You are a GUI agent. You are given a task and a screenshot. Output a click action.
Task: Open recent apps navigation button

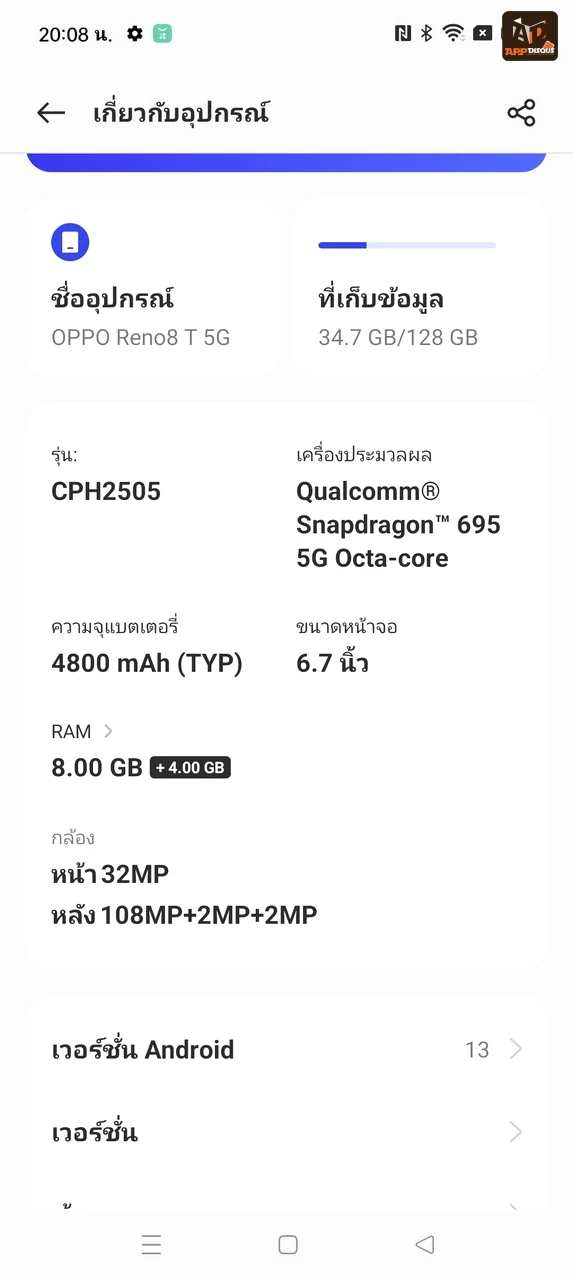coord(151,1244)
